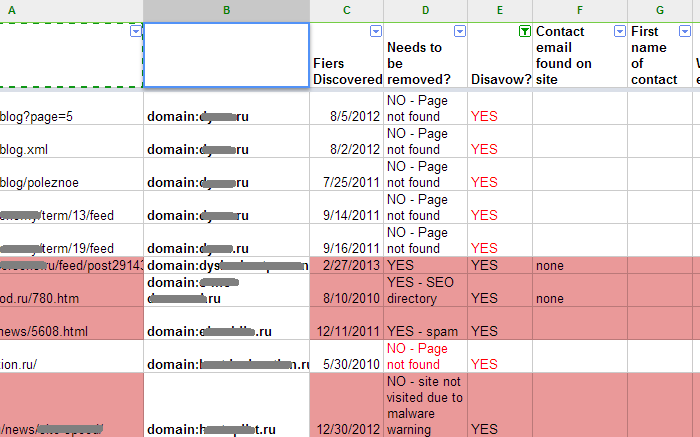This screenshot has height=437, width=700.
Task: Select cell with 'news/5608.html'
Action: (x=71, y=323)
